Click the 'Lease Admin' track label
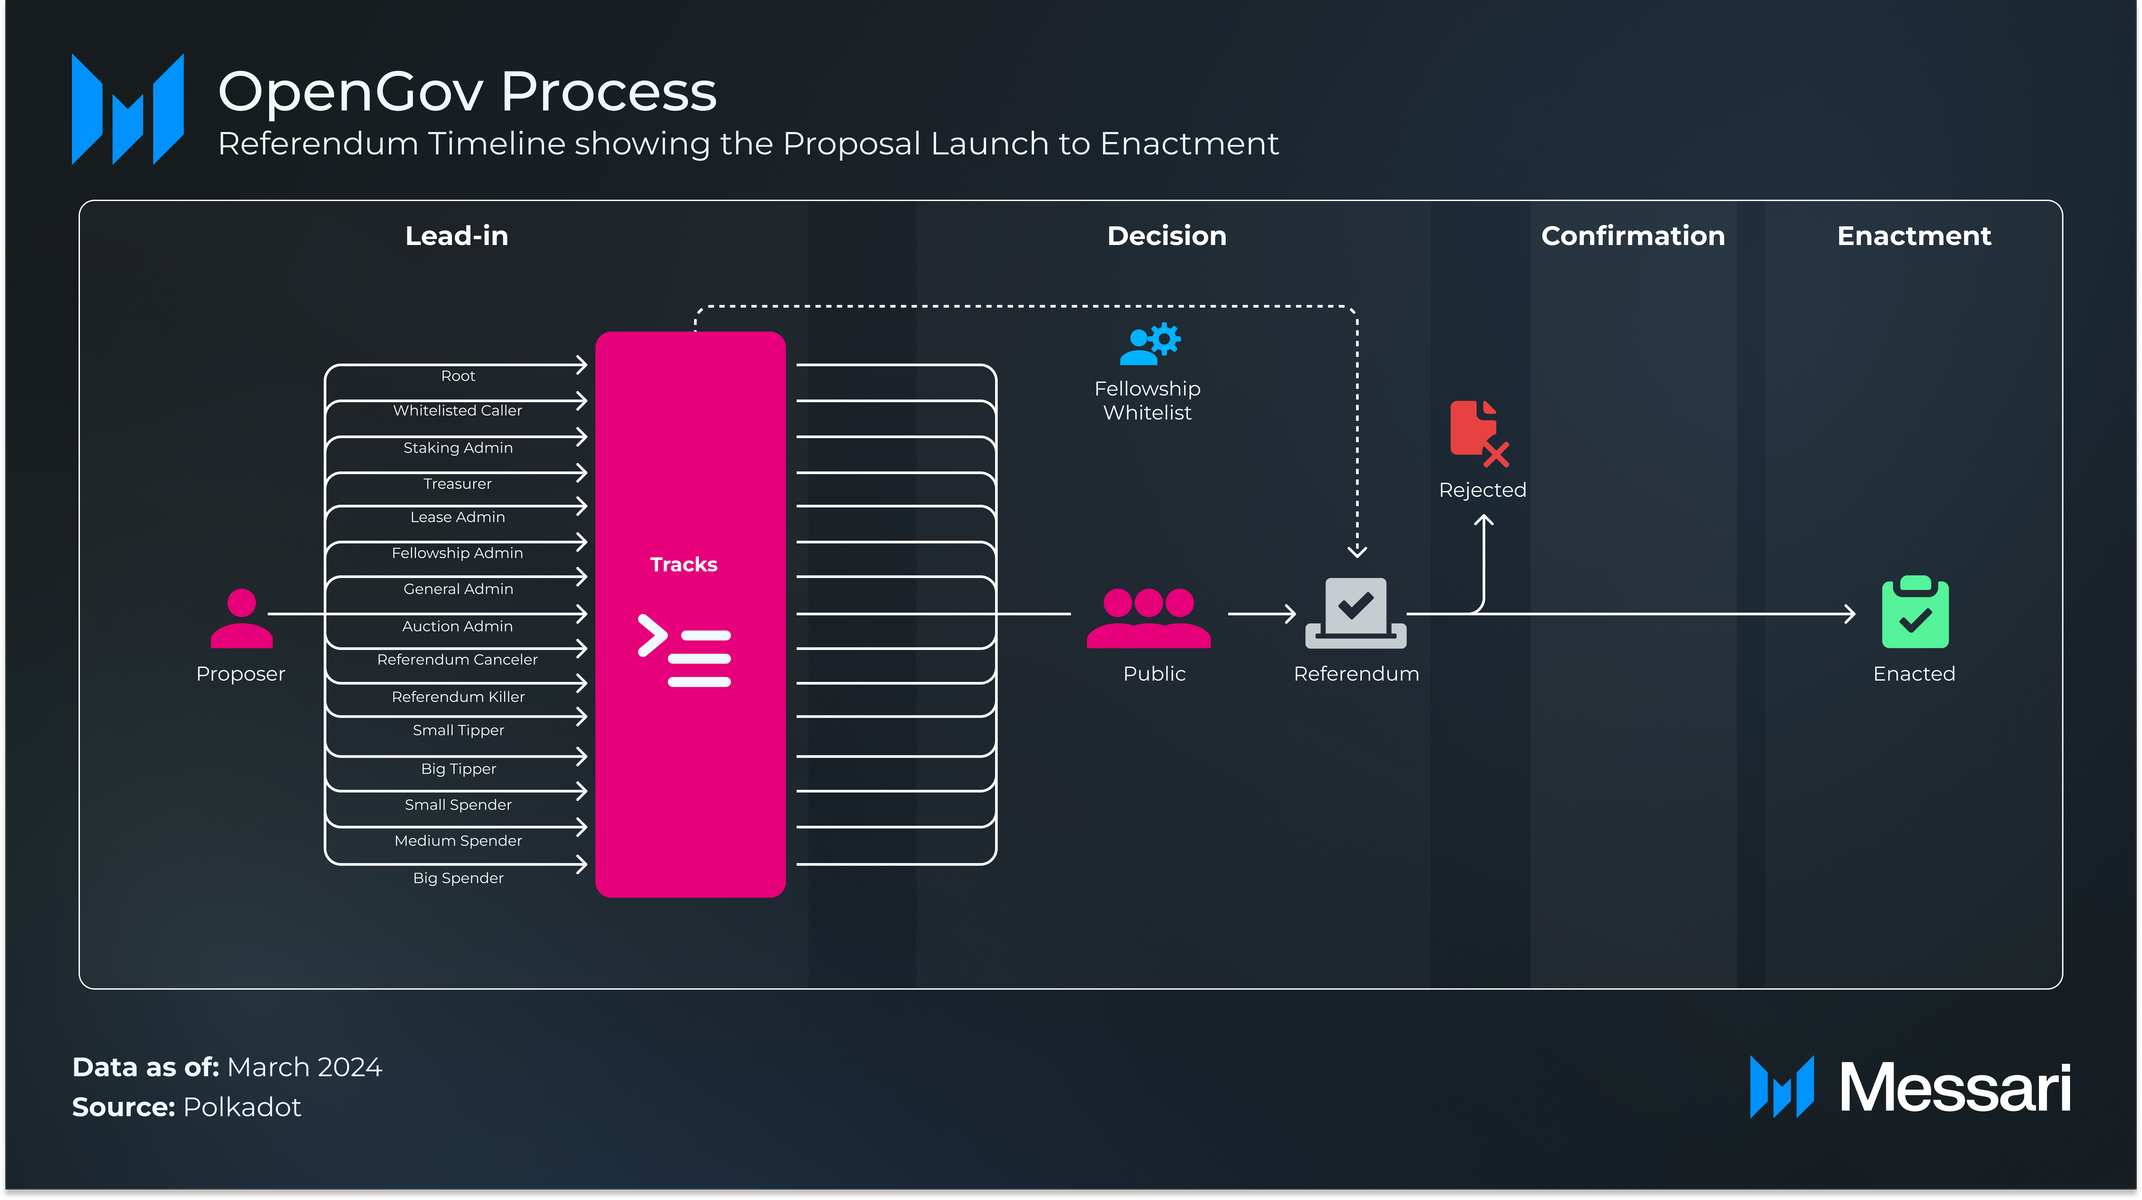Viewport: 2142px width, 1200px height. pos(458,517)
